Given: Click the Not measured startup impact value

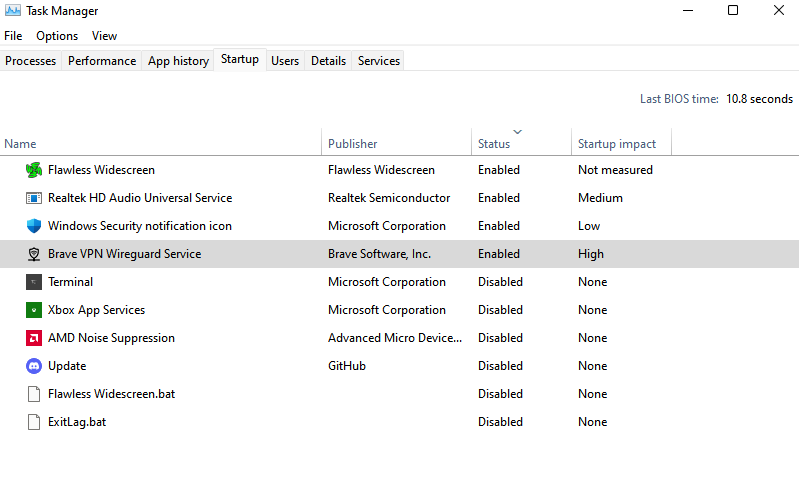Looking at the screenshot, I should pyautogui.click(x=615, y=170).
